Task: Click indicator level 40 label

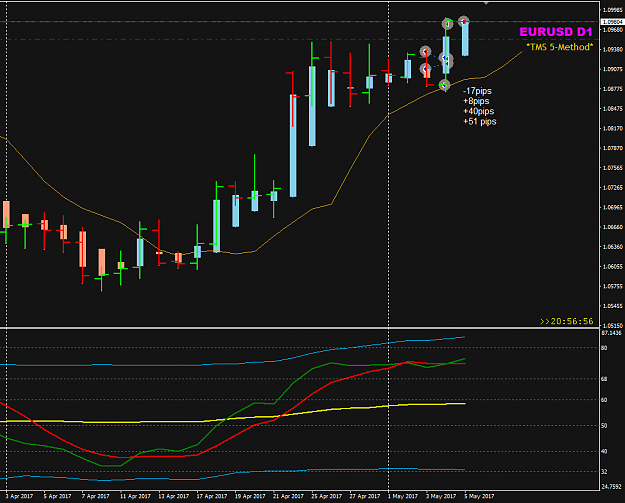Action: (x=604, y=452)
